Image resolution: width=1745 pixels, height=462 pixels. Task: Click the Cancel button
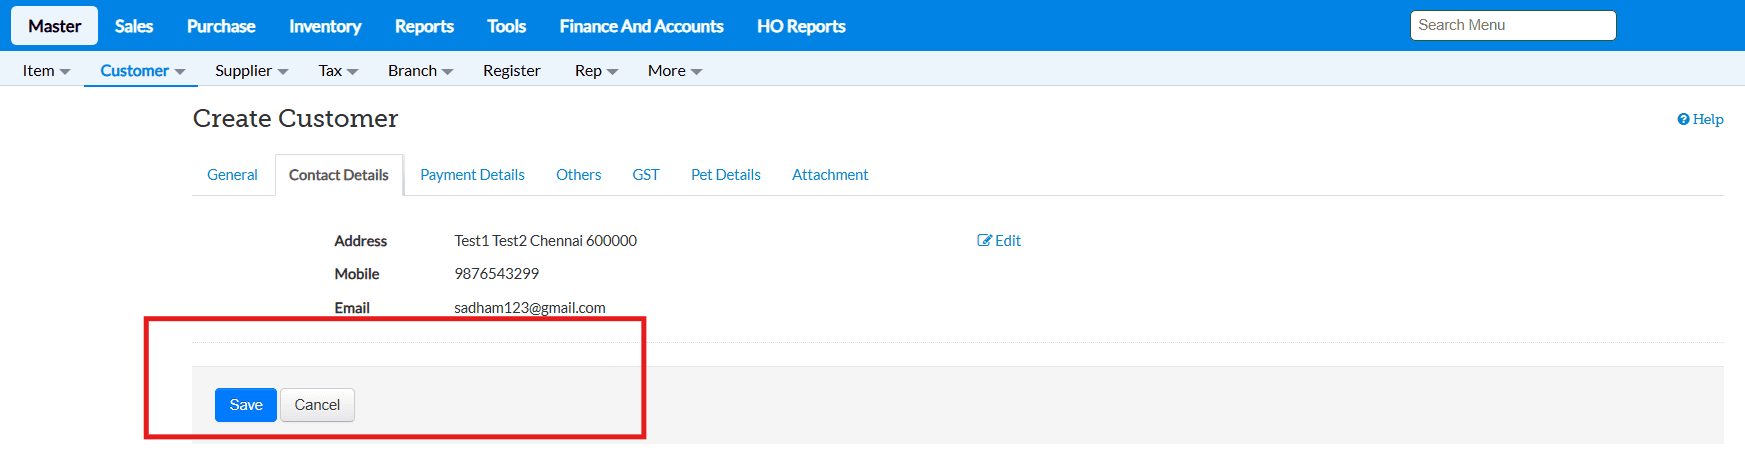click(317, 405)
